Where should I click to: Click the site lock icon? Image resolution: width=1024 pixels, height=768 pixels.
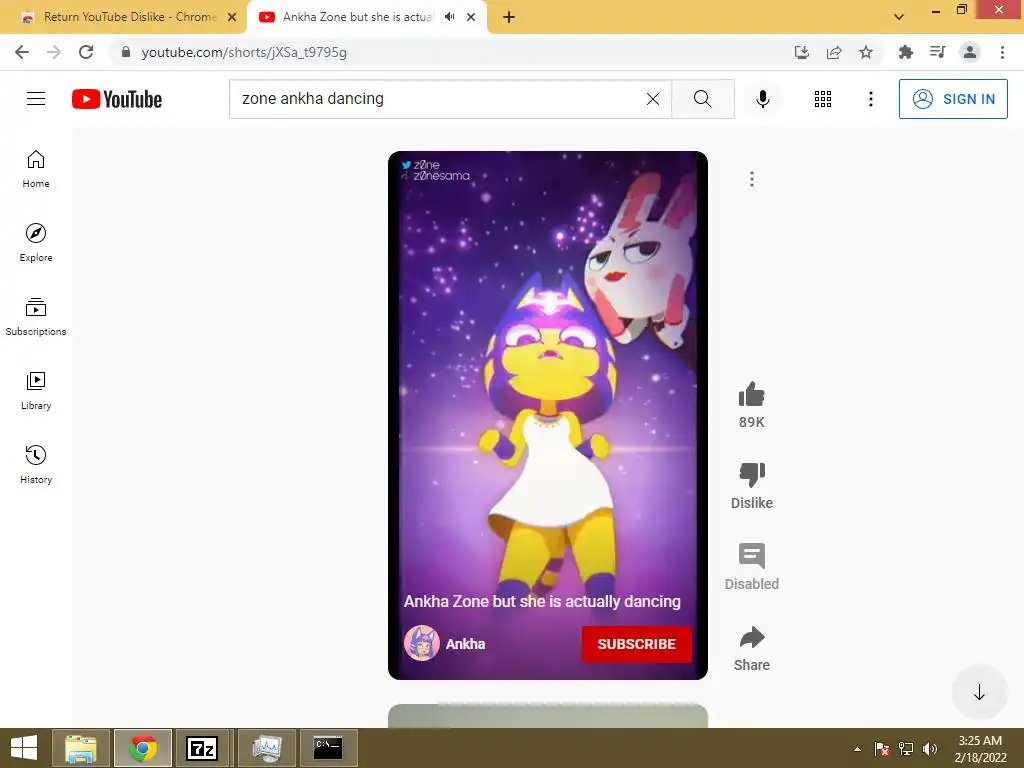point(126,52)
